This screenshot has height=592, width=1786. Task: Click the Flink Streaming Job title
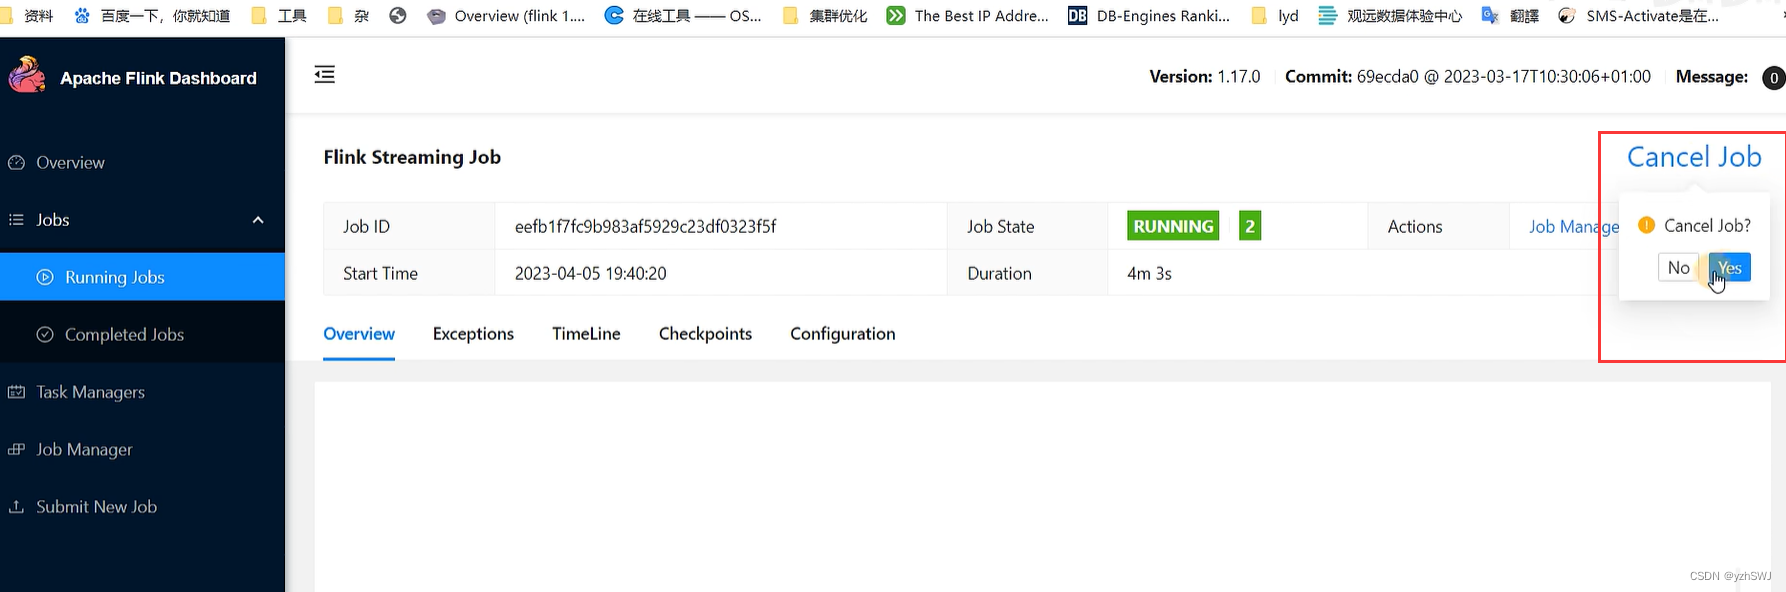(412, 157)
